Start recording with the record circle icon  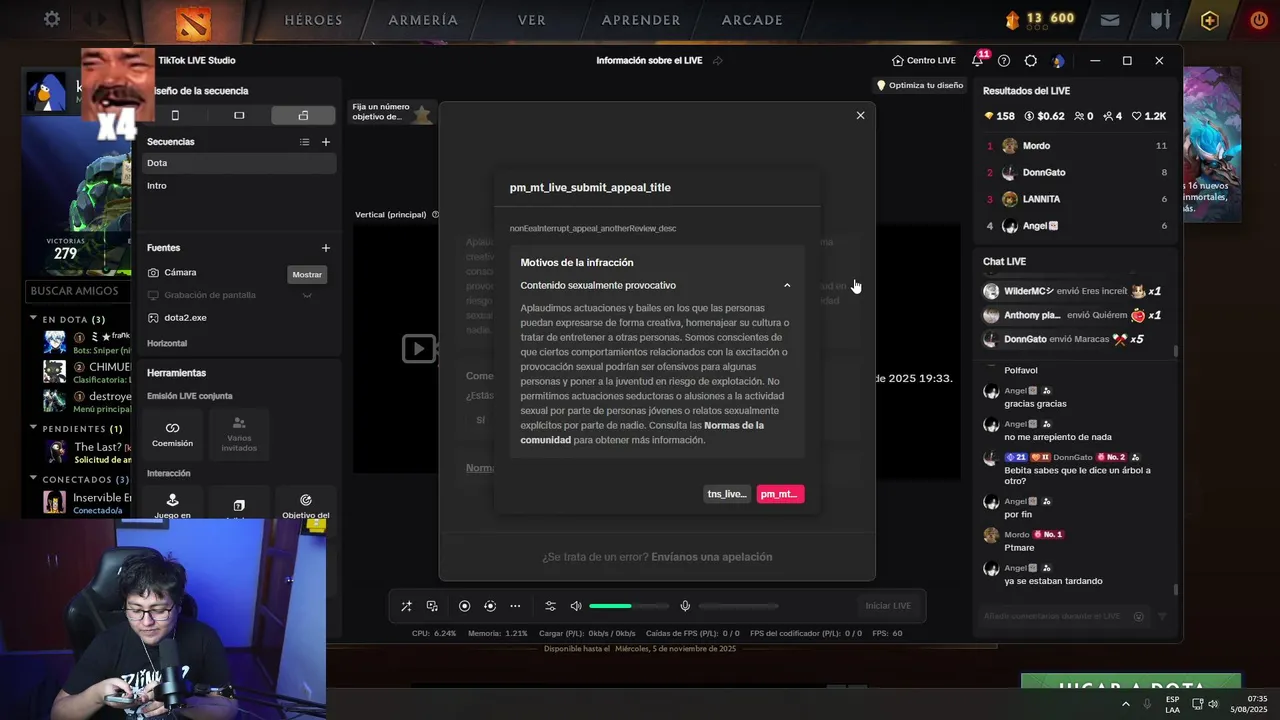click(x=464, y=606)
